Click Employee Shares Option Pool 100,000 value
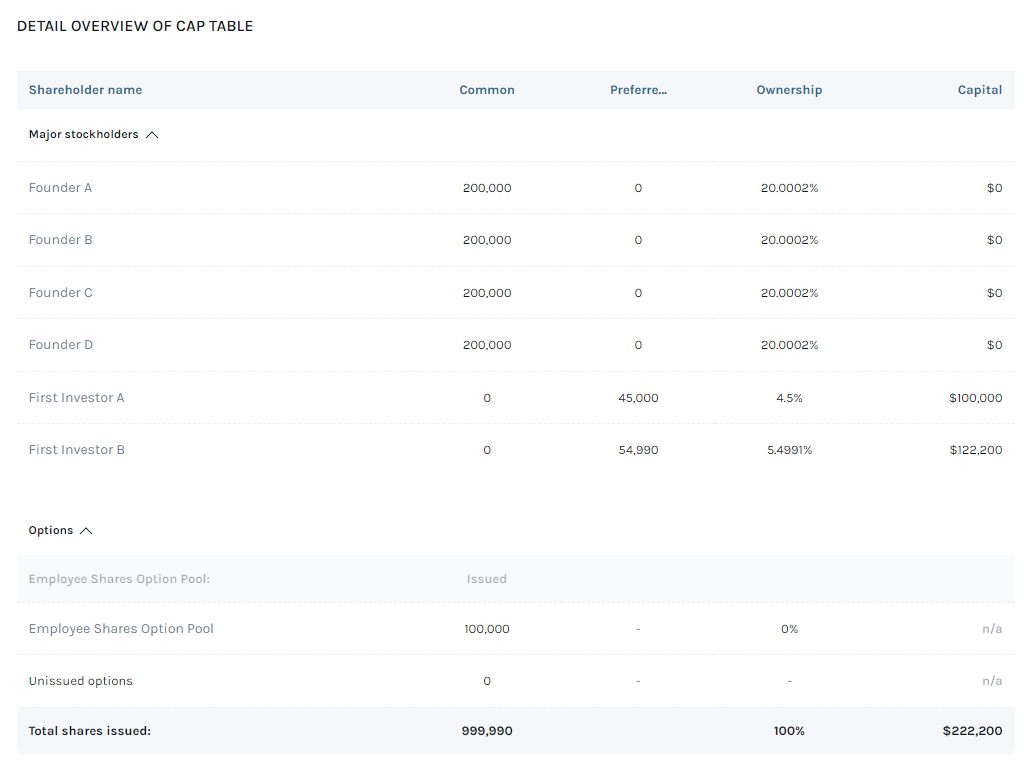Image resolution: width=1032 pixels, height=767 pixels. pos(487,629)
